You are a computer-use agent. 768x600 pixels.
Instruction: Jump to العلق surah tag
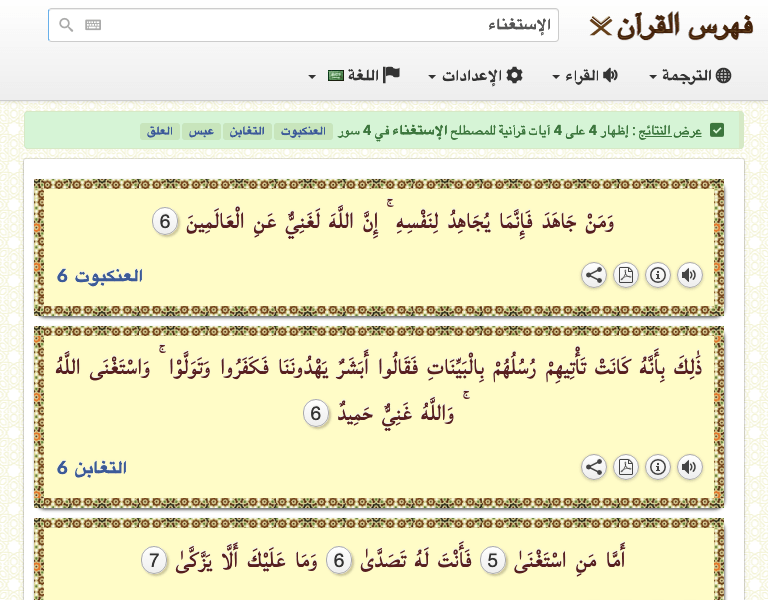160,131
